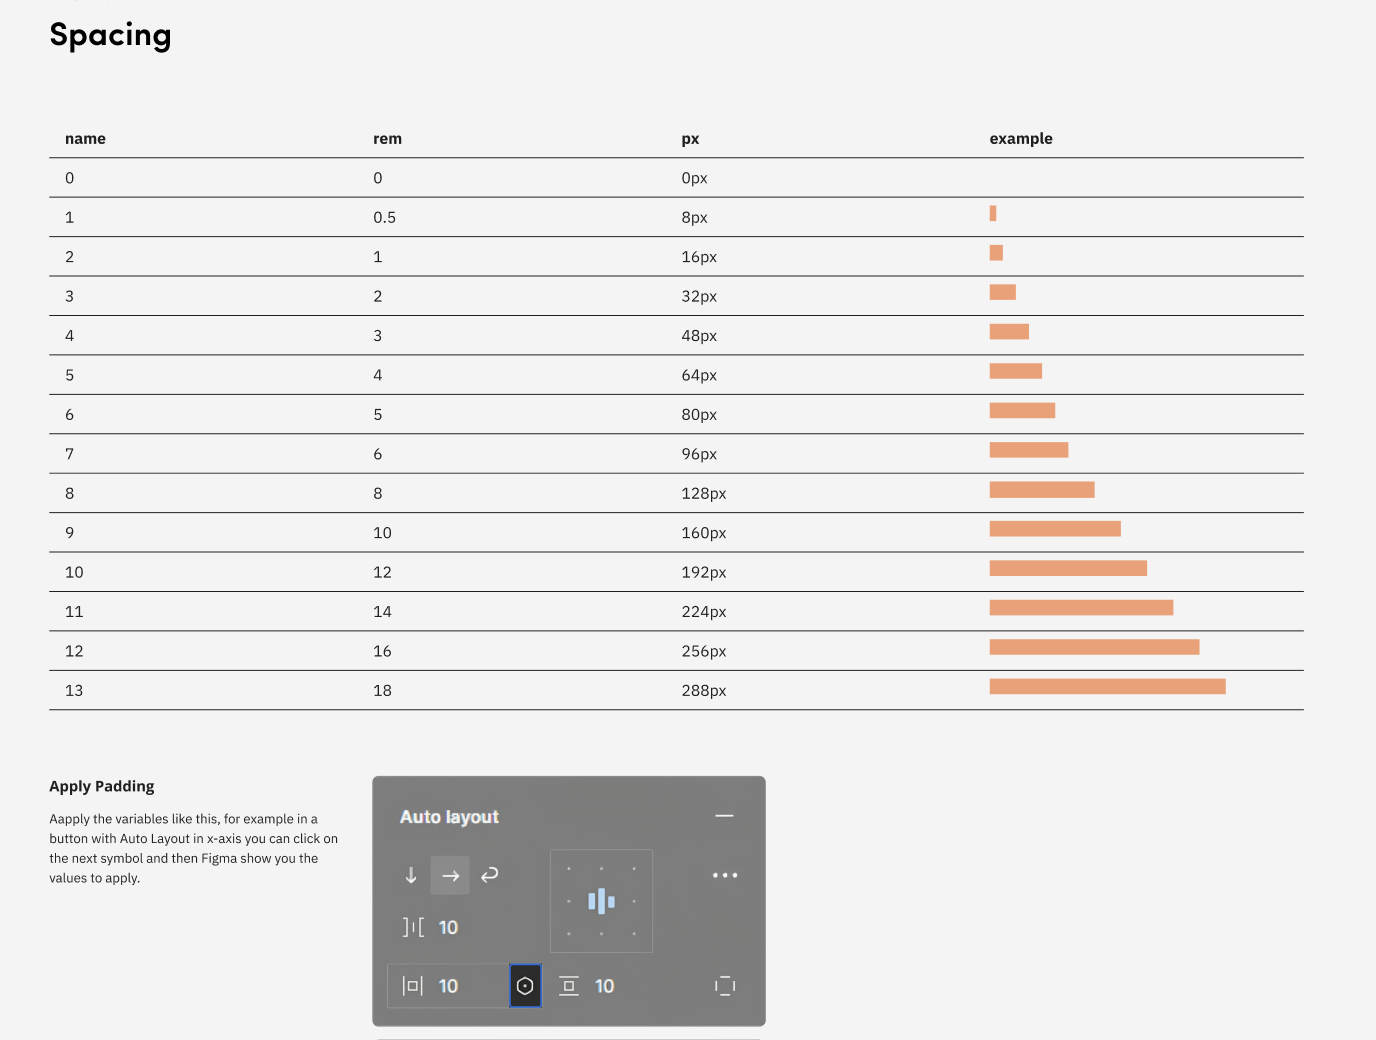1376x1040 pixels.
Task: Open auto layout three-dots menu
Action: coord(725,875)
